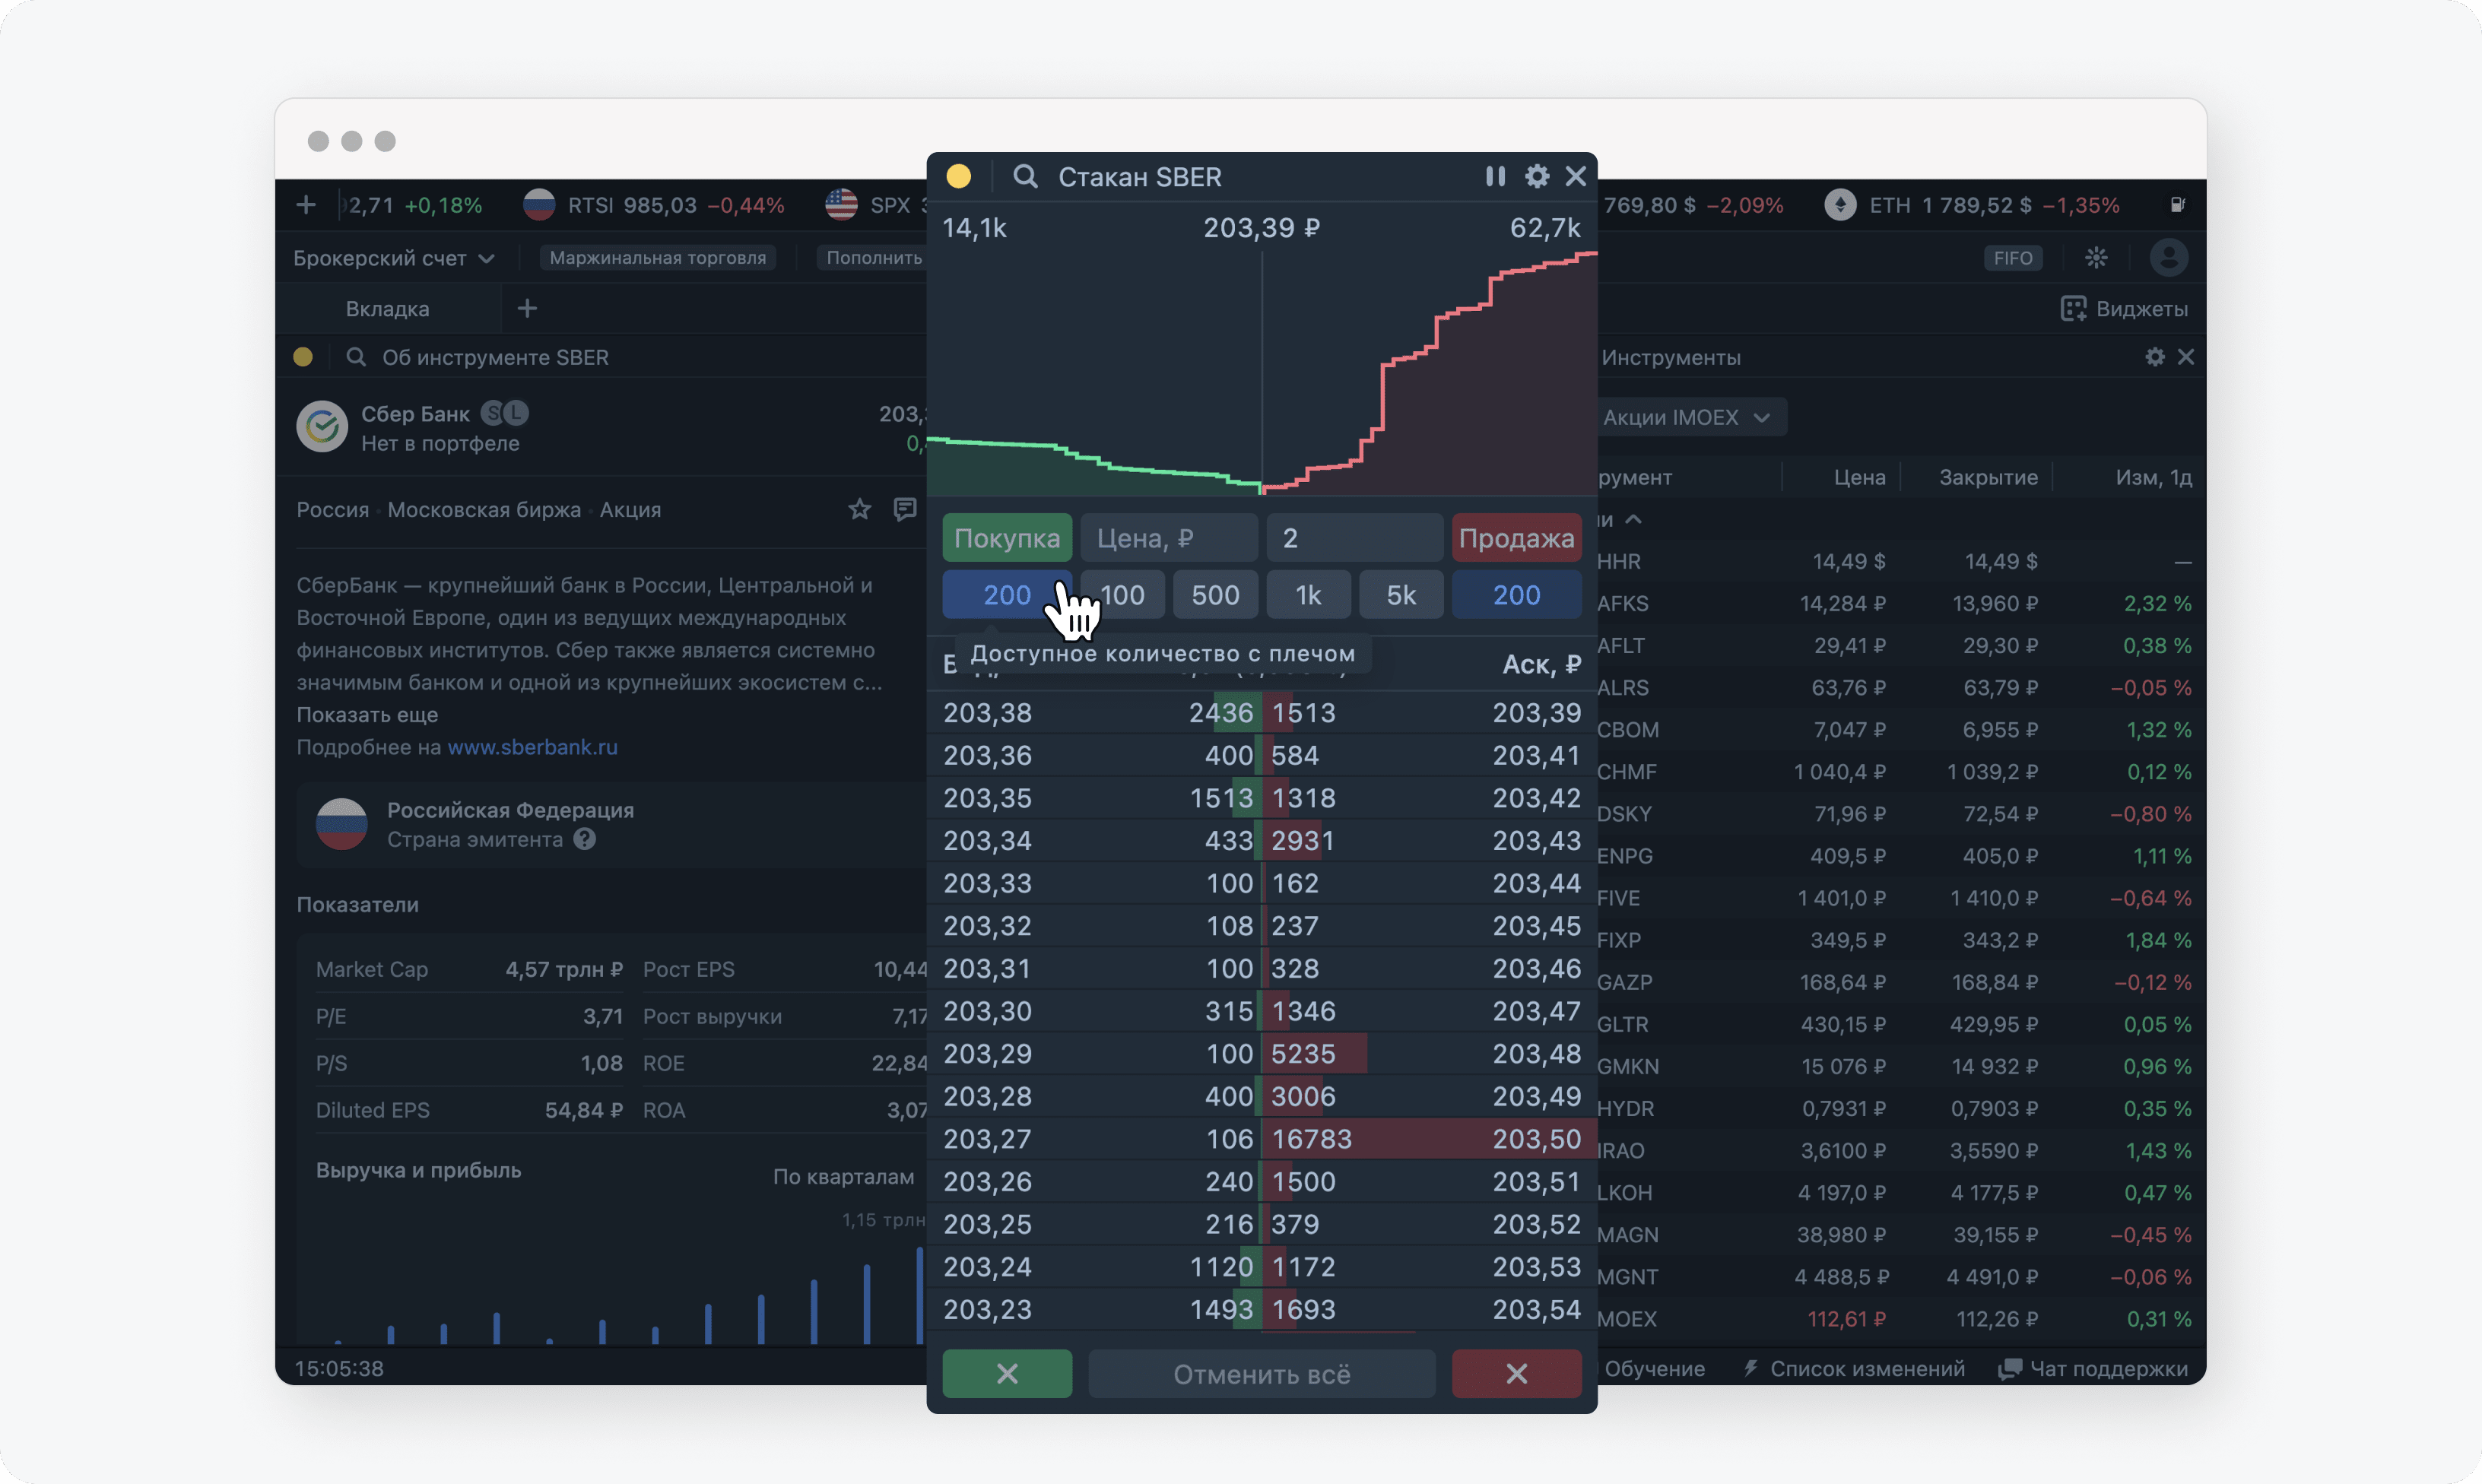Click Показать еще to expand description
This screenshot has height=1484, width=2482.
[367, 715]
